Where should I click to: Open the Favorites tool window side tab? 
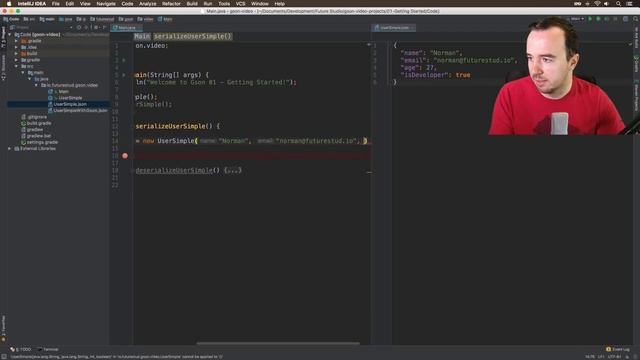[3, 328]
